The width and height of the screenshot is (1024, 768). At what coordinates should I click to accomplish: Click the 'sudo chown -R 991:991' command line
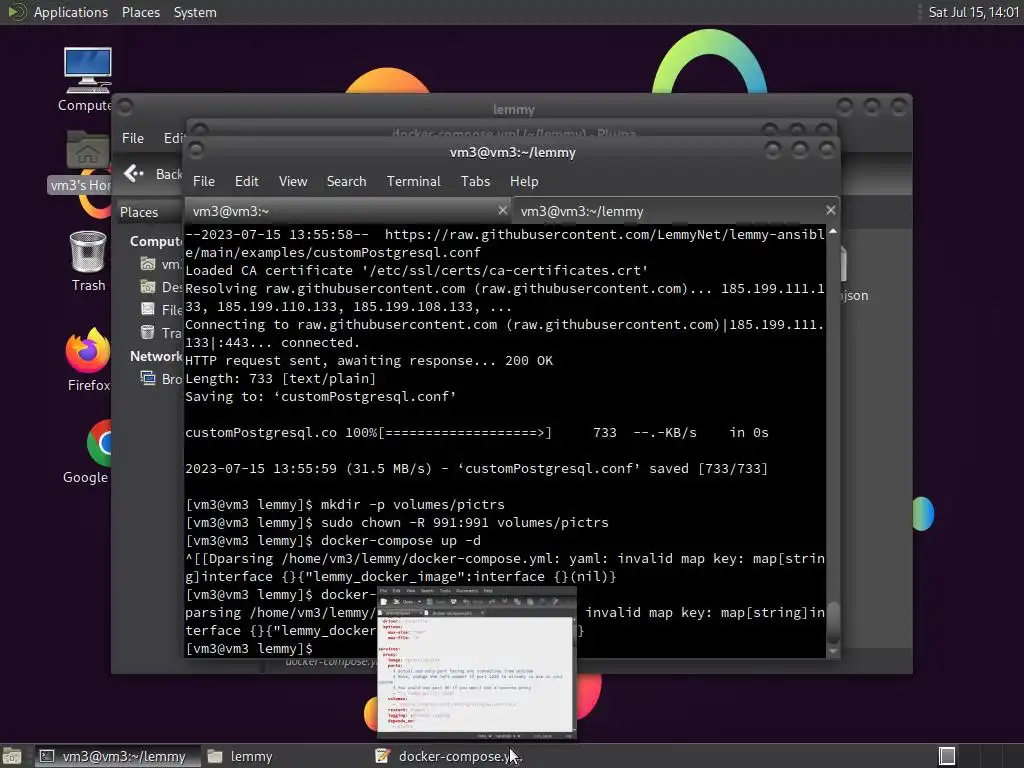click(397, 522)
